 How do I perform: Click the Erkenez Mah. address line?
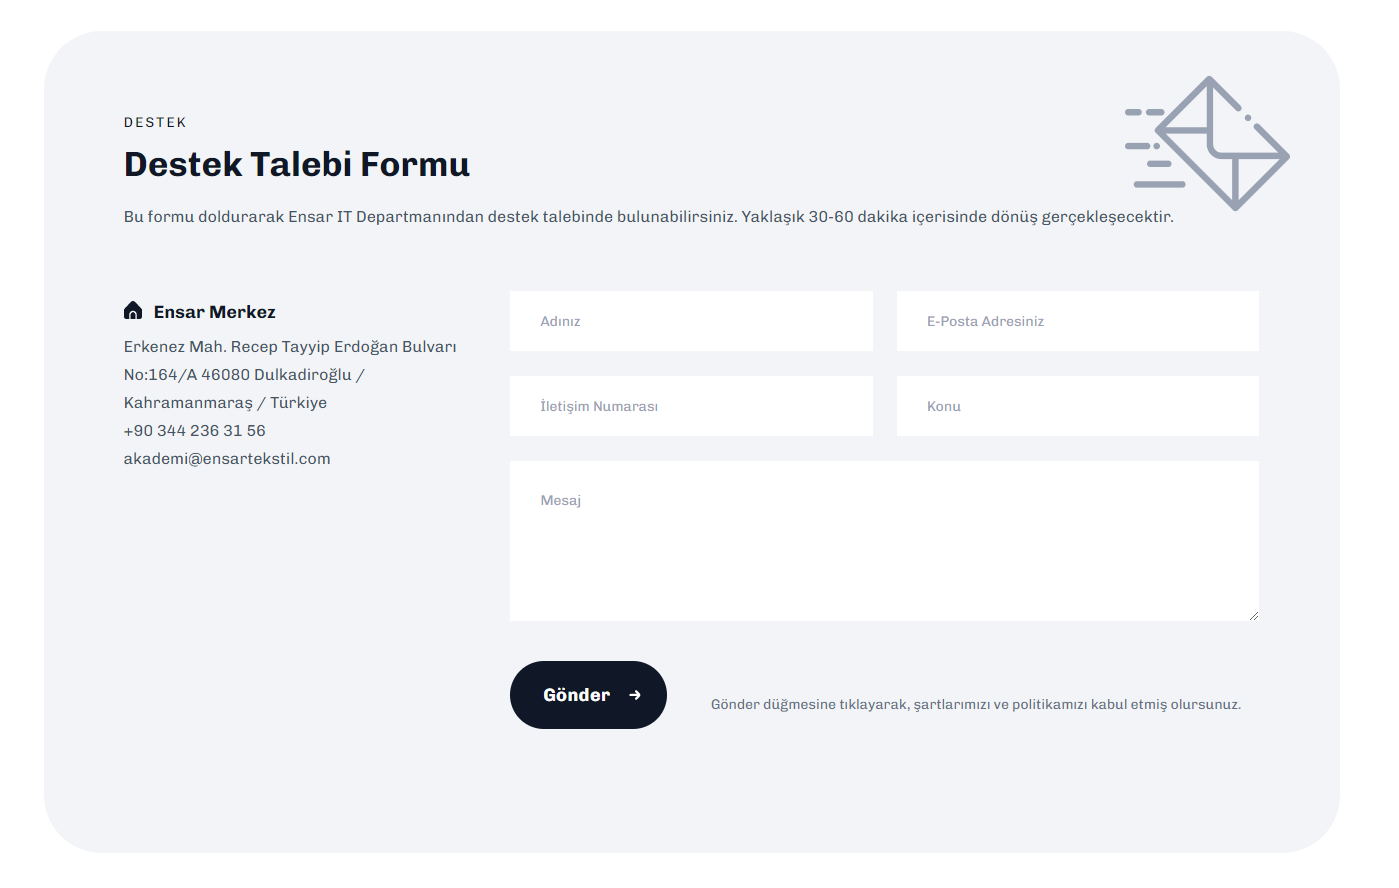coord(290,347)
